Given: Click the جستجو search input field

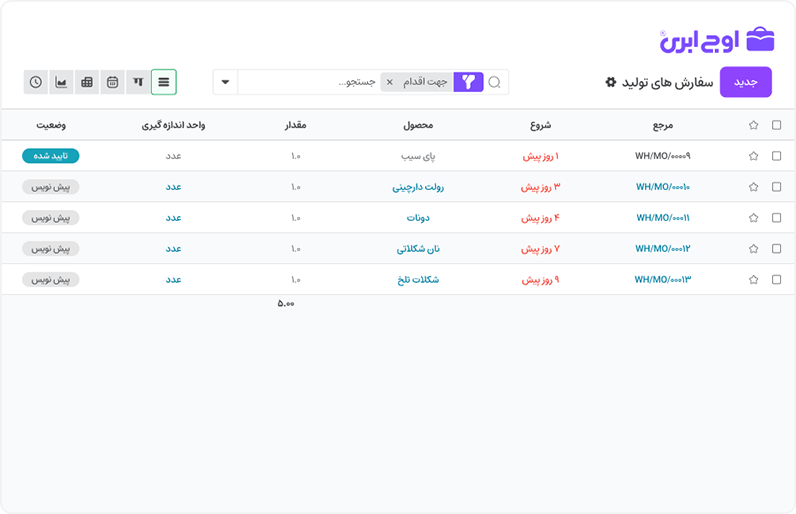Looking at the screenshot, I should [x=310, y=82].
